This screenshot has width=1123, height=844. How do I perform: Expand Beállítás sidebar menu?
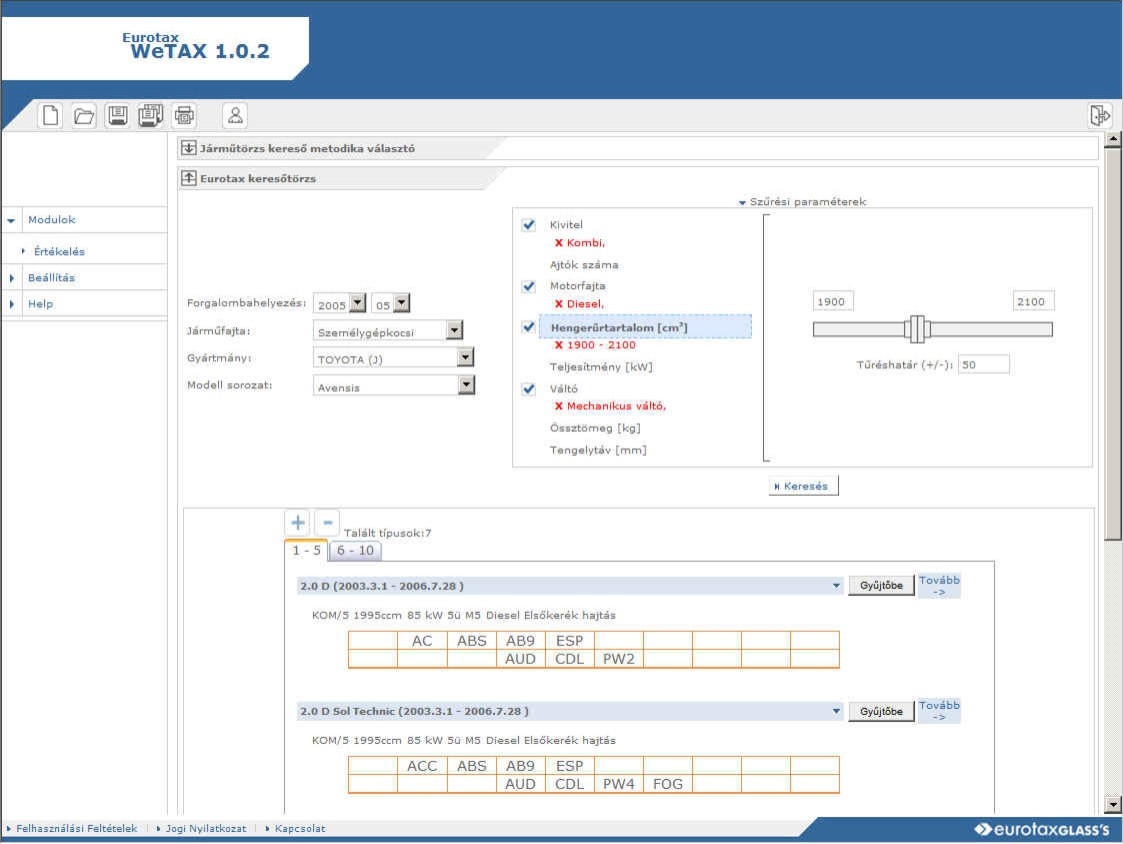pos(11,278)
